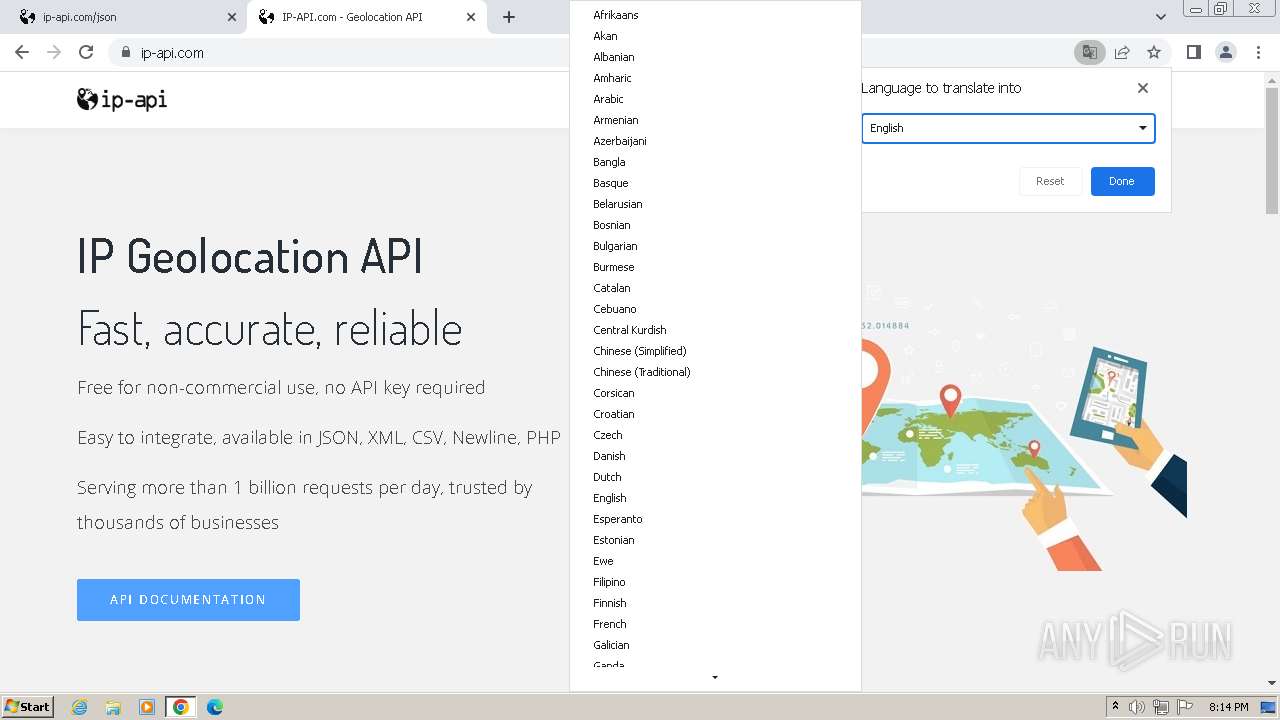Screen dimensions: 1280x720
Task: Open the tab search chevron
Action: tap(1160, 17)
